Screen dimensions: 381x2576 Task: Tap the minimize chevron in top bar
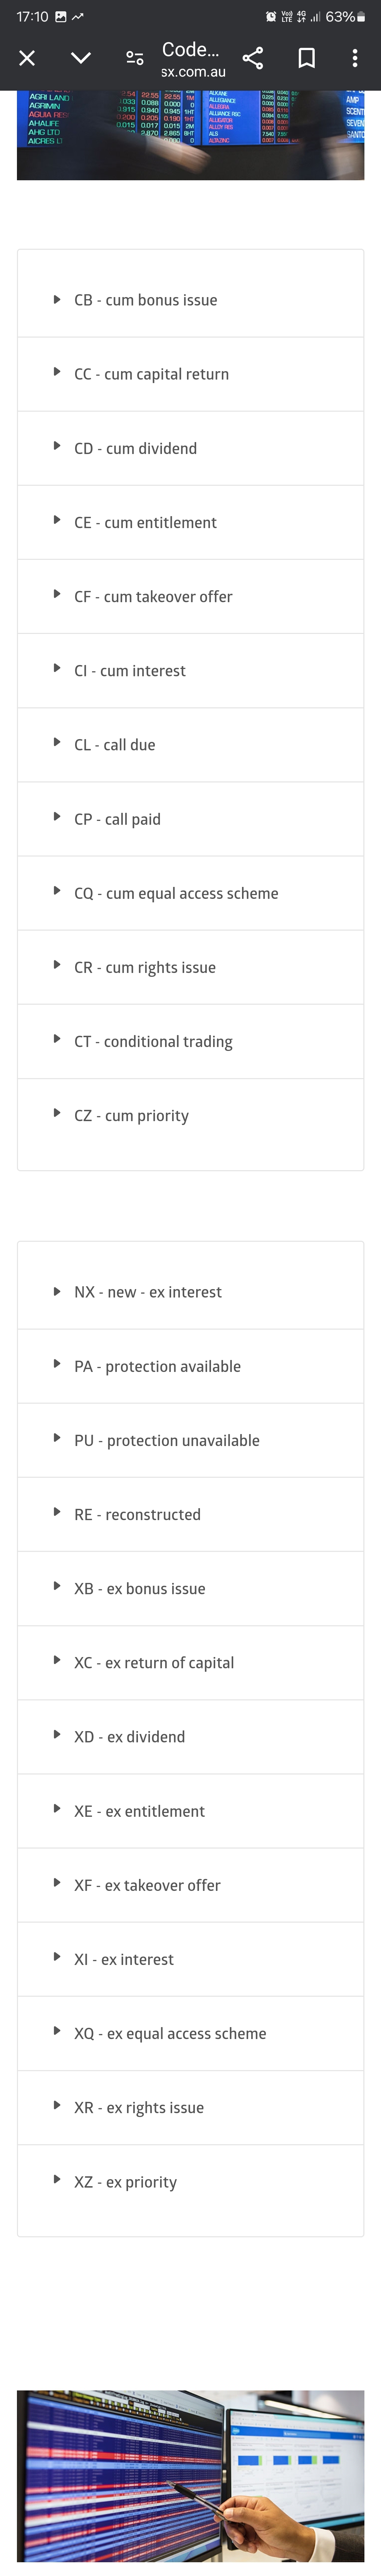(81, 58)
